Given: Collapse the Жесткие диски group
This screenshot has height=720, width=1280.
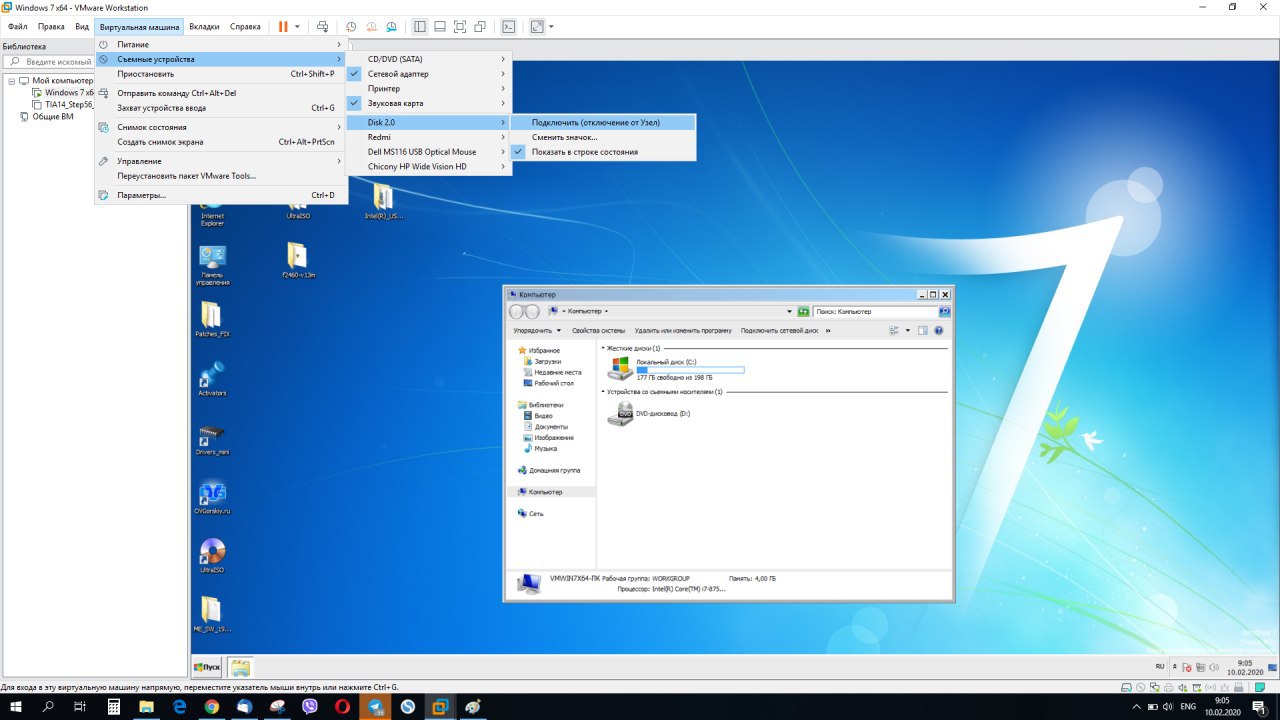Looking at the screenshot, I should (603, 348).
